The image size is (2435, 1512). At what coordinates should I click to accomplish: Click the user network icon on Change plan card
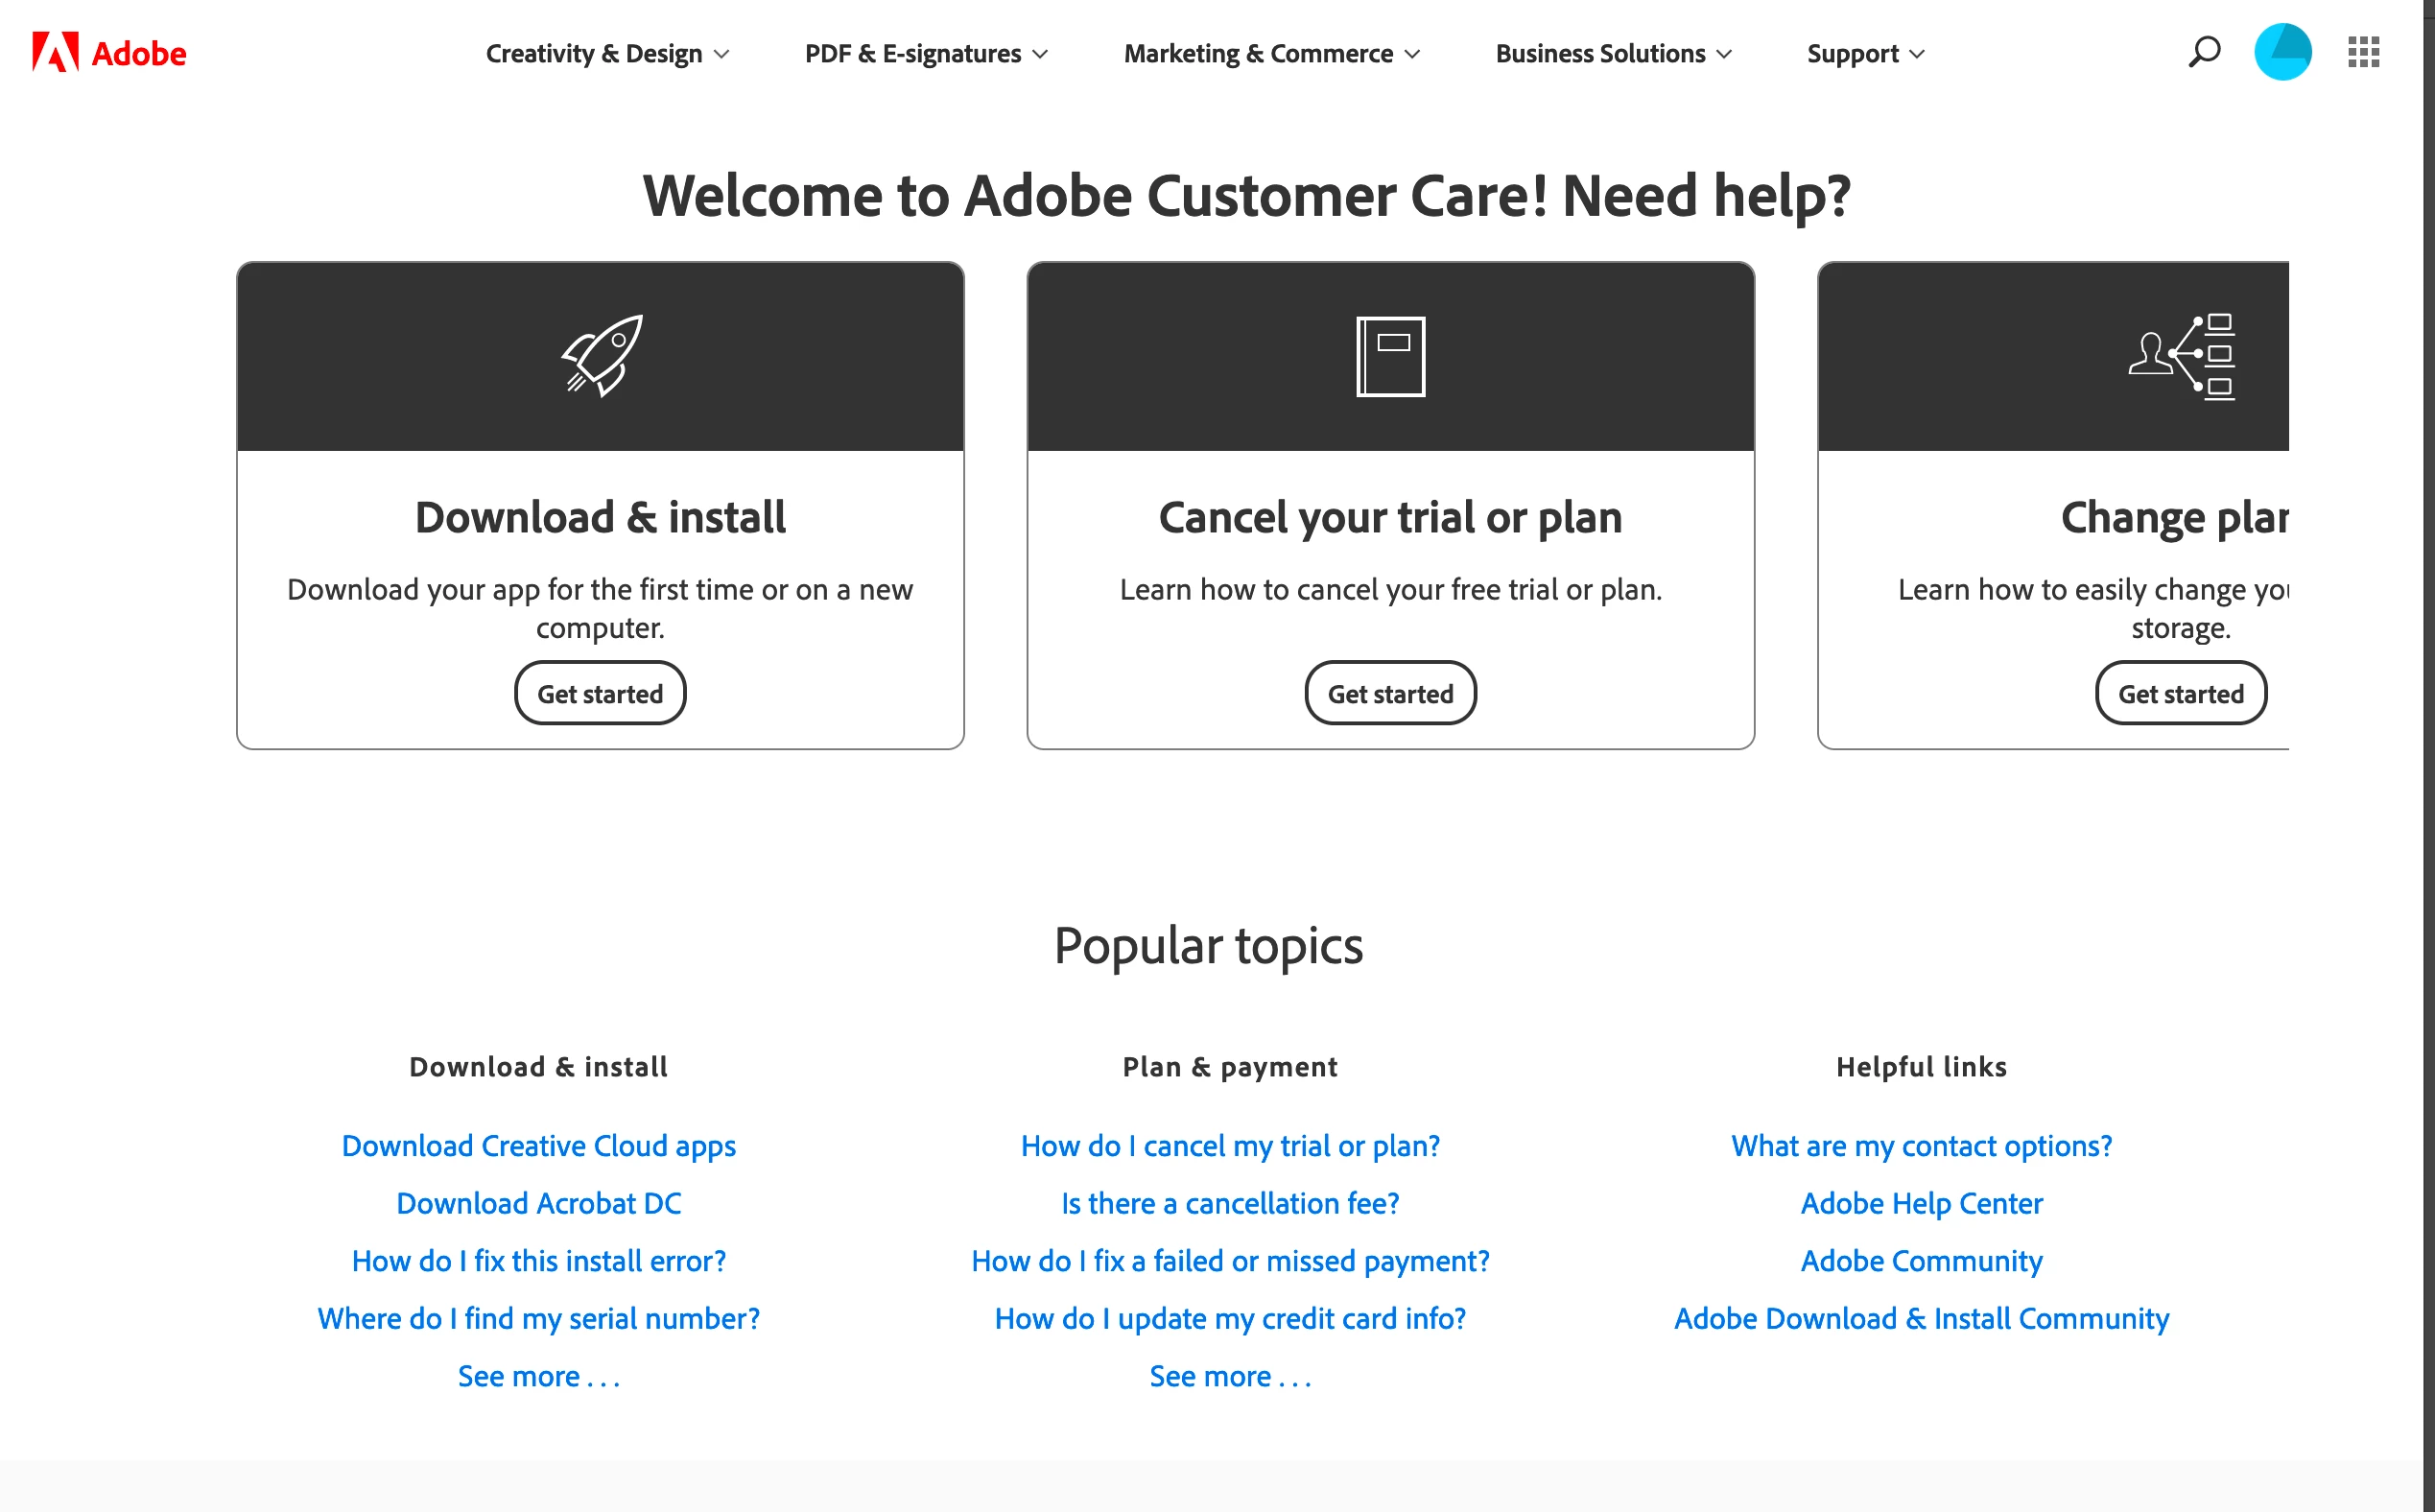(2182, 356)
